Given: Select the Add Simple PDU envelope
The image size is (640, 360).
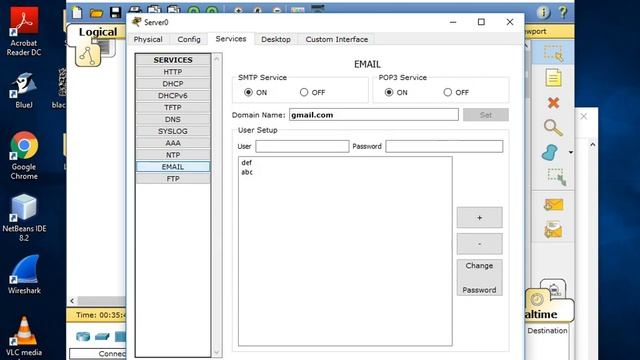Looking at the screenshot, I should pos(554,204).
